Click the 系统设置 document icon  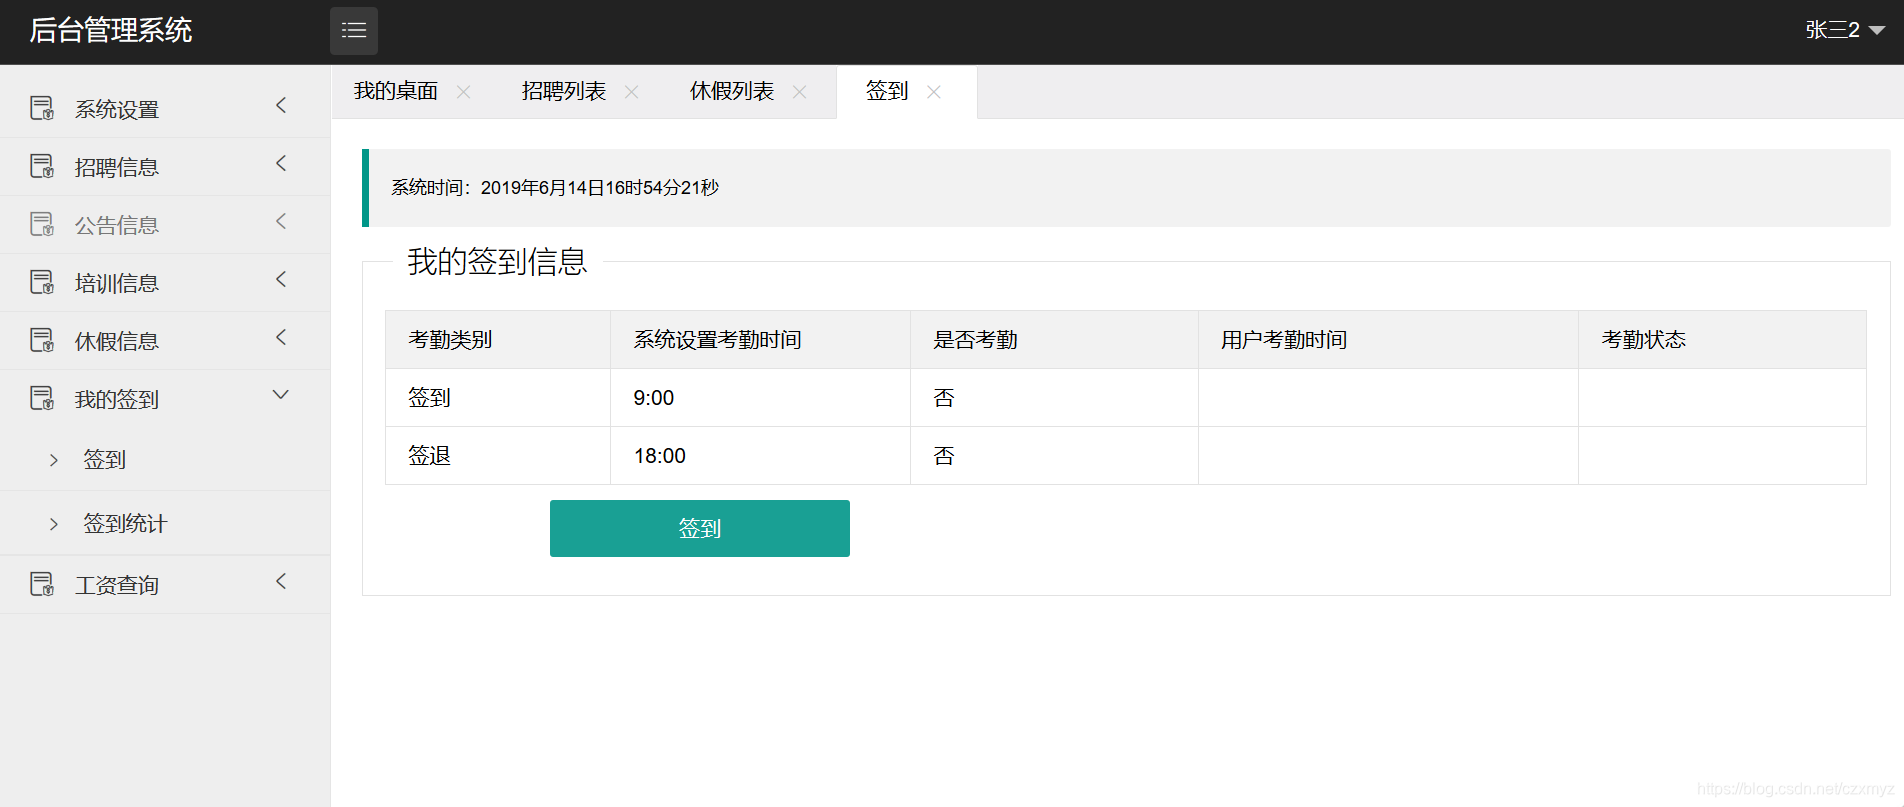click(x=42, y=108)
